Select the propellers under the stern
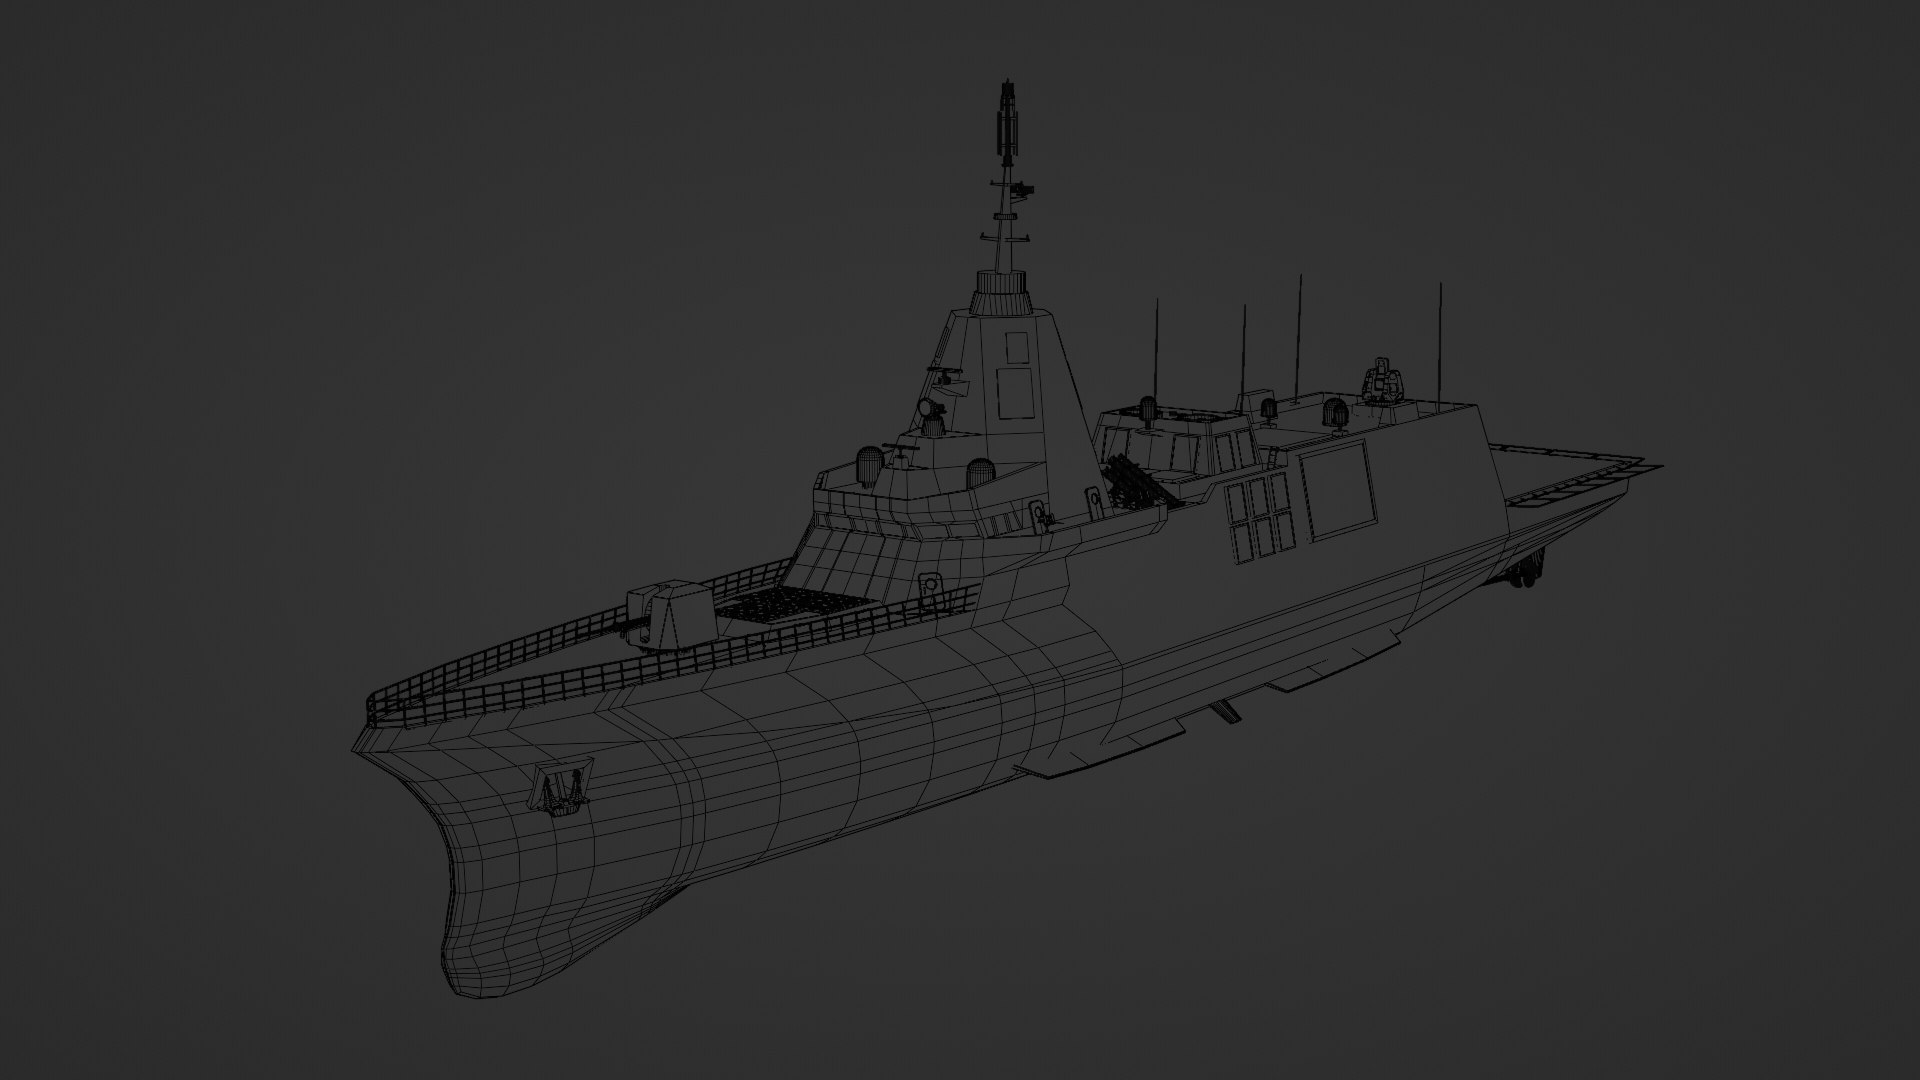The width and height of the screenshot is (1920, 1080). 1524,573
